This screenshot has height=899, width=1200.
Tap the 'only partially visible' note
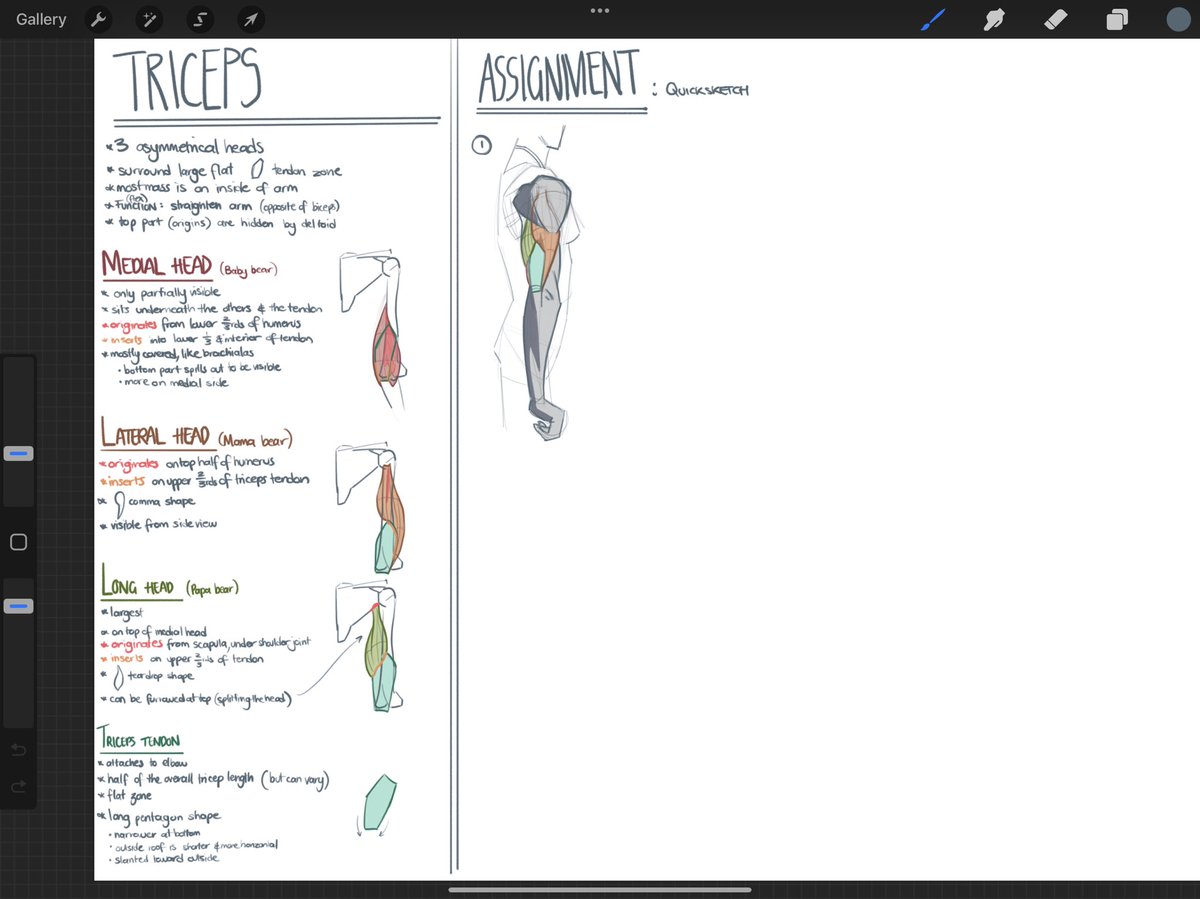[162, 293]
